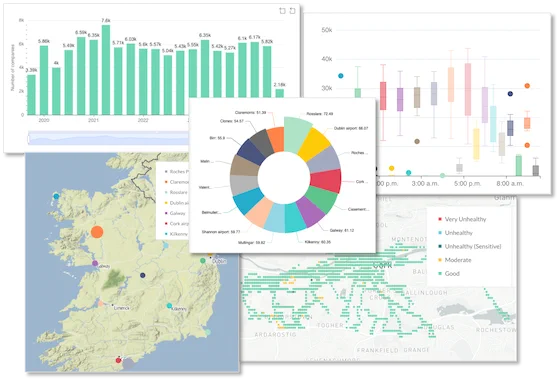Image resolution: width=560 pixels, height=380 pixels.
Task: Click the teal Kilkenny marker on the map
Action: (169, 306)
